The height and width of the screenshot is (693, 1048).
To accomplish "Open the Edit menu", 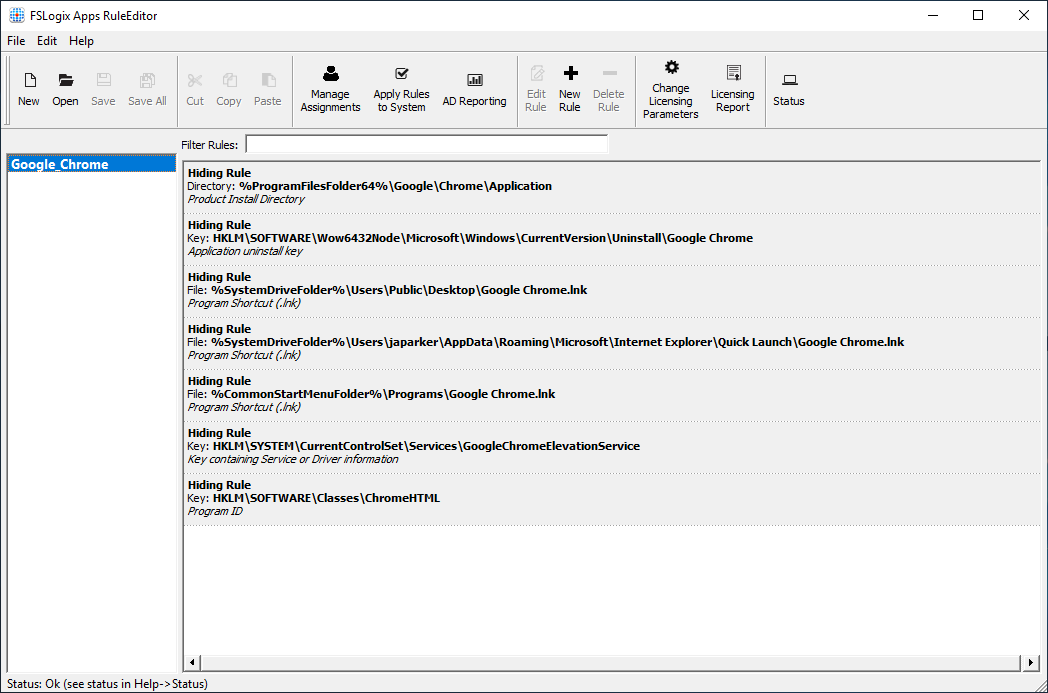I will pyautogui.click(x=47, y=41).
